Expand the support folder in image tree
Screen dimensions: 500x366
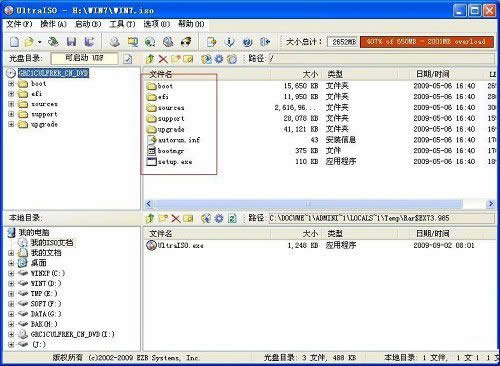point(11,114)
